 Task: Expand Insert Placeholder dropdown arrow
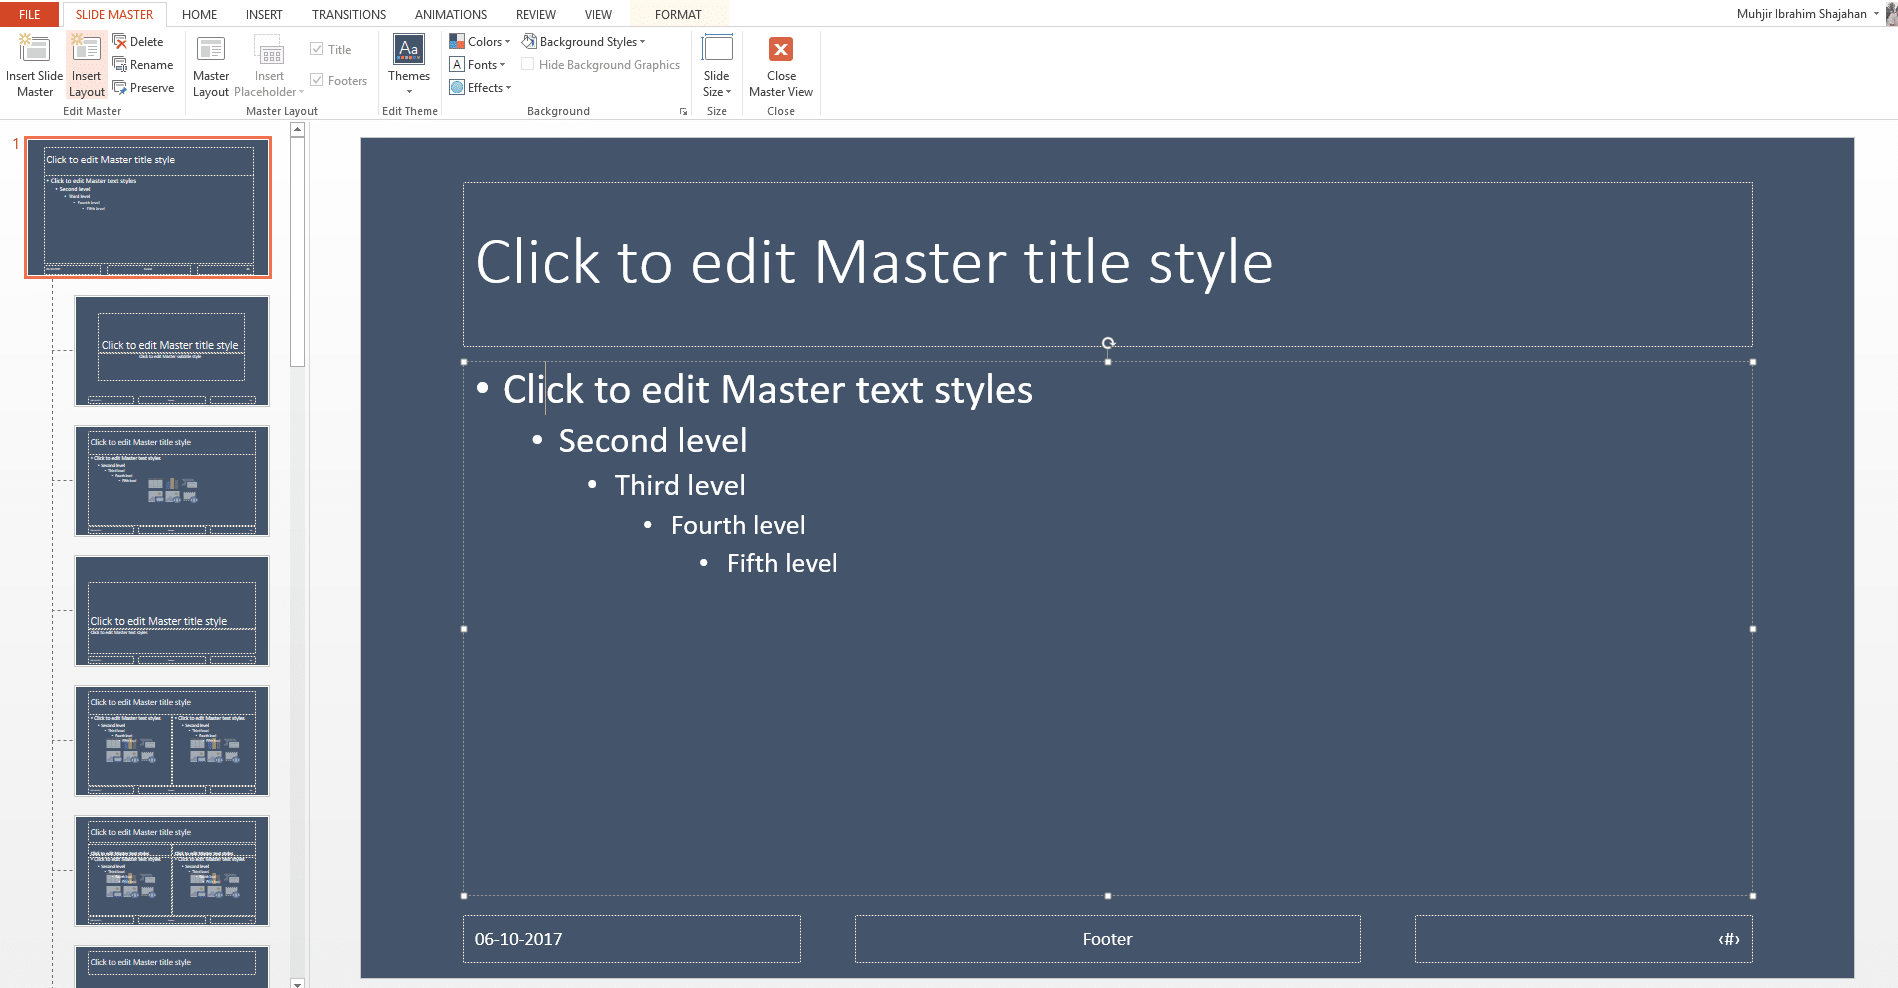pos(301,92)
